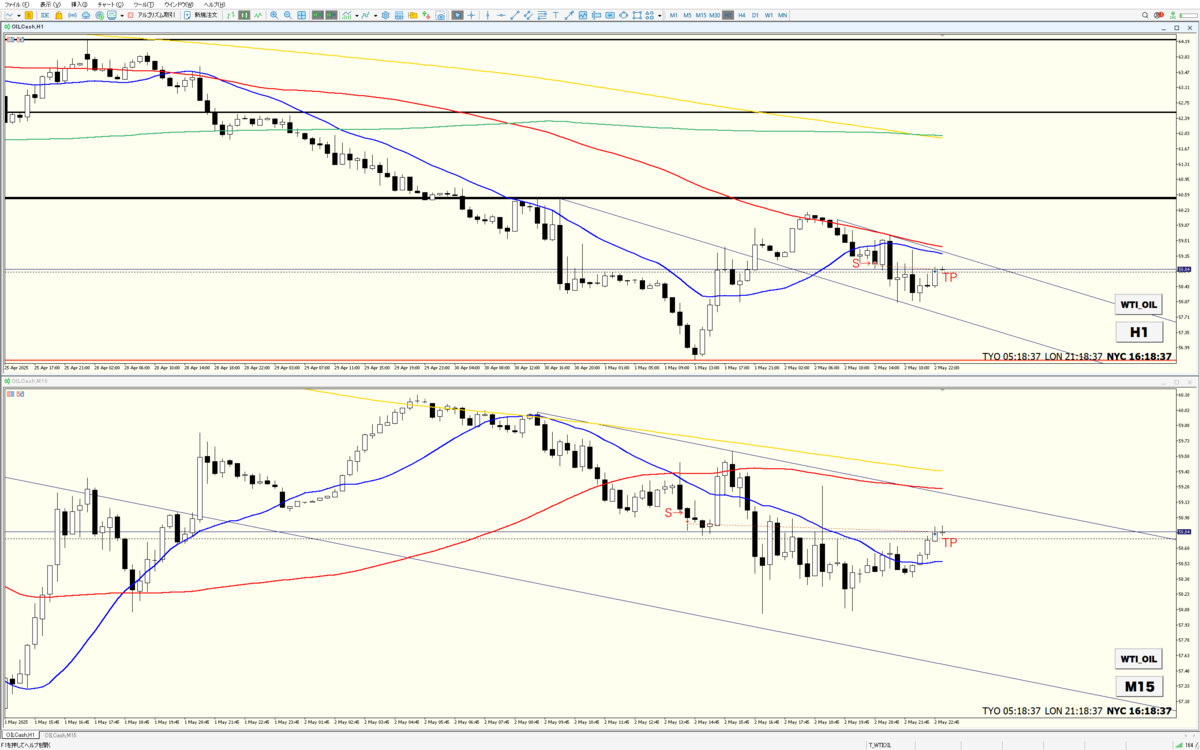Expand the new chart dropdown arrow
The image size is (1200, 750).
click(x=19, y=15)
